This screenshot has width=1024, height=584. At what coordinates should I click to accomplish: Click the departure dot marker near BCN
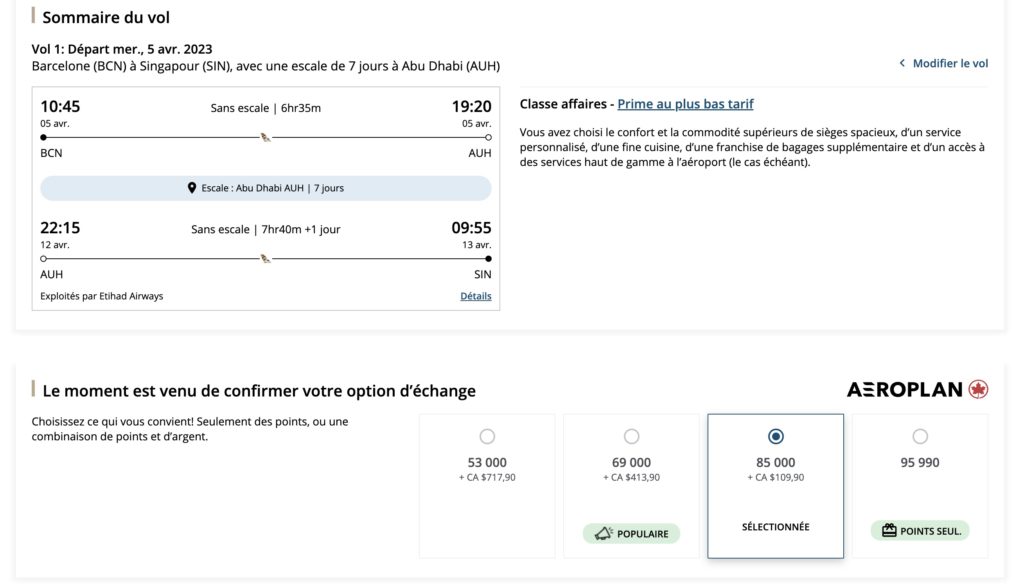click(x=44, y=137)
